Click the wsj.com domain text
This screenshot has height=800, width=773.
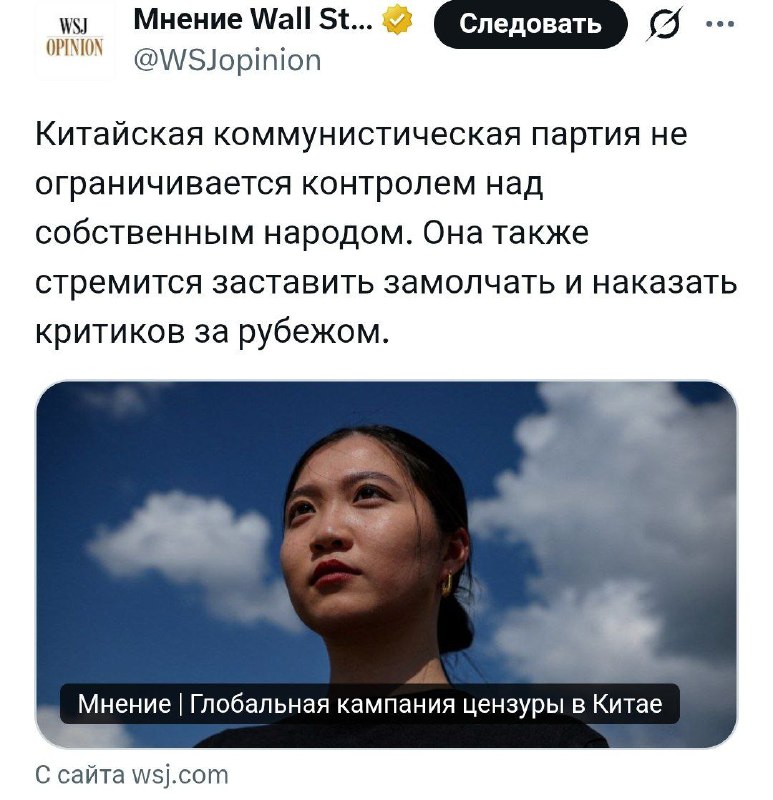[x=180, y=775]
